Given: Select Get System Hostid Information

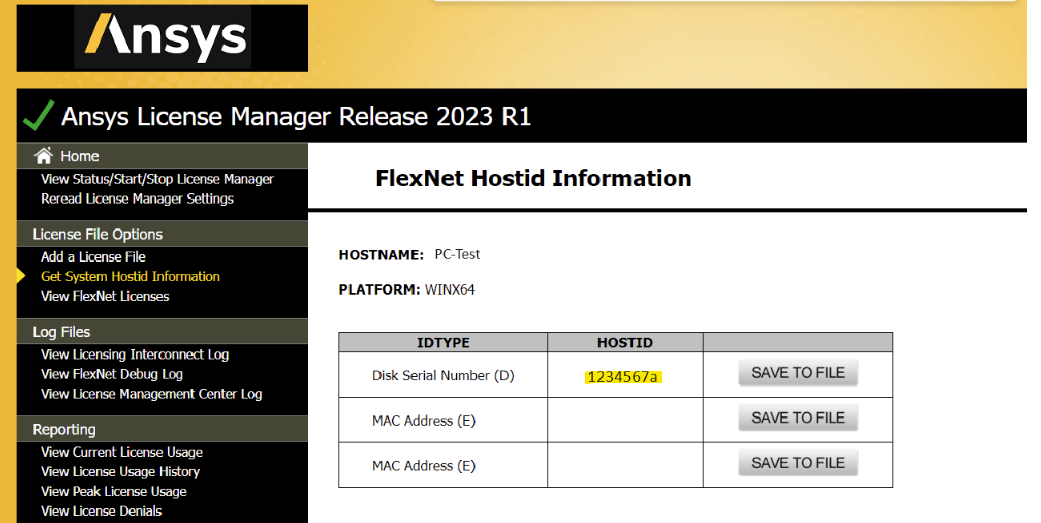Looking at the screenshot, I should pos(130,277).
